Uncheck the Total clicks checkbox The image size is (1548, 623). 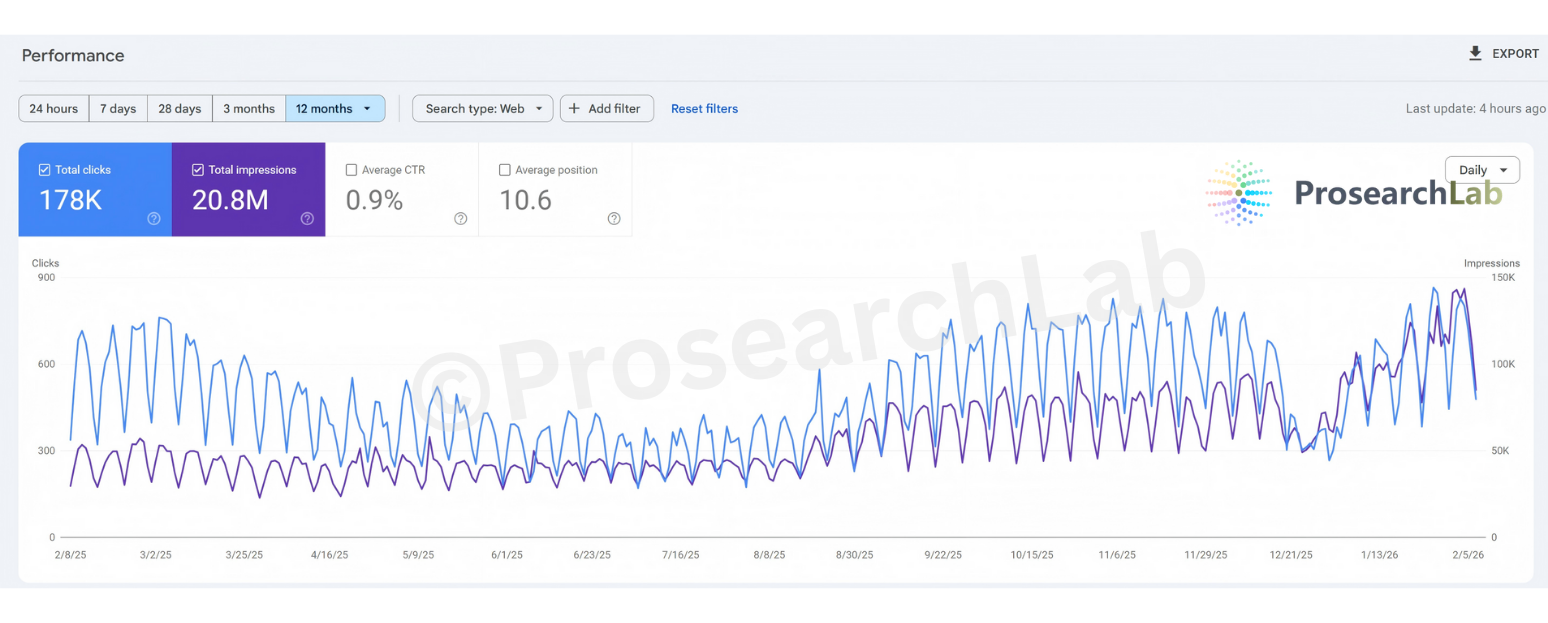click(42, 169)
